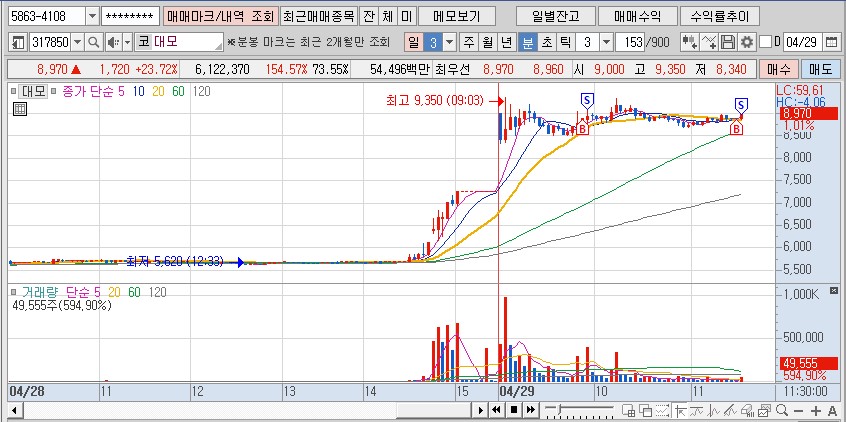Click the data grid icon under 대모
The height and width of the screenshot is (422, 846).
click(x=19, y=109)
